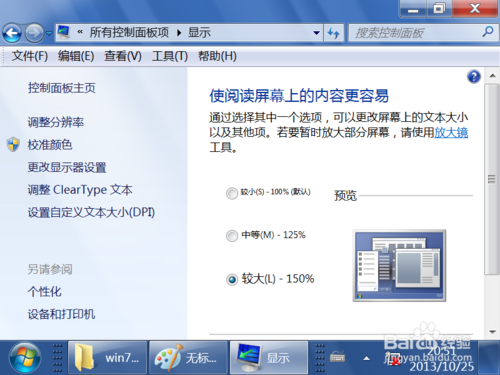Switch to the 无标... Paint taskbar button
The width and height of the screenshot is (500, 375).
click(x=189, y=358)
